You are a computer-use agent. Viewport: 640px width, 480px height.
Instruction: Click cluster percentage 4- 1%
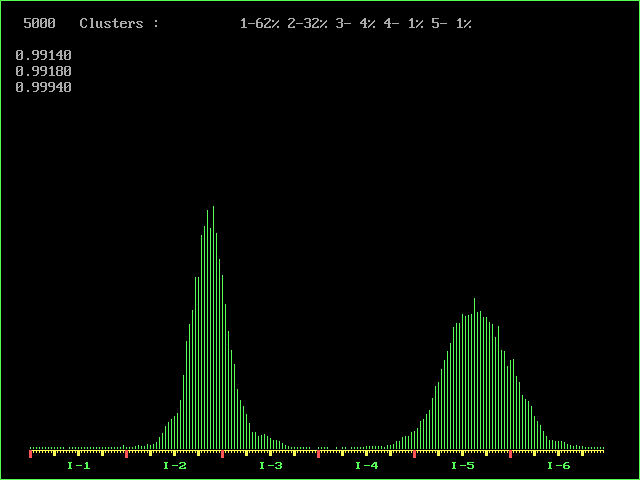point(404,24)
